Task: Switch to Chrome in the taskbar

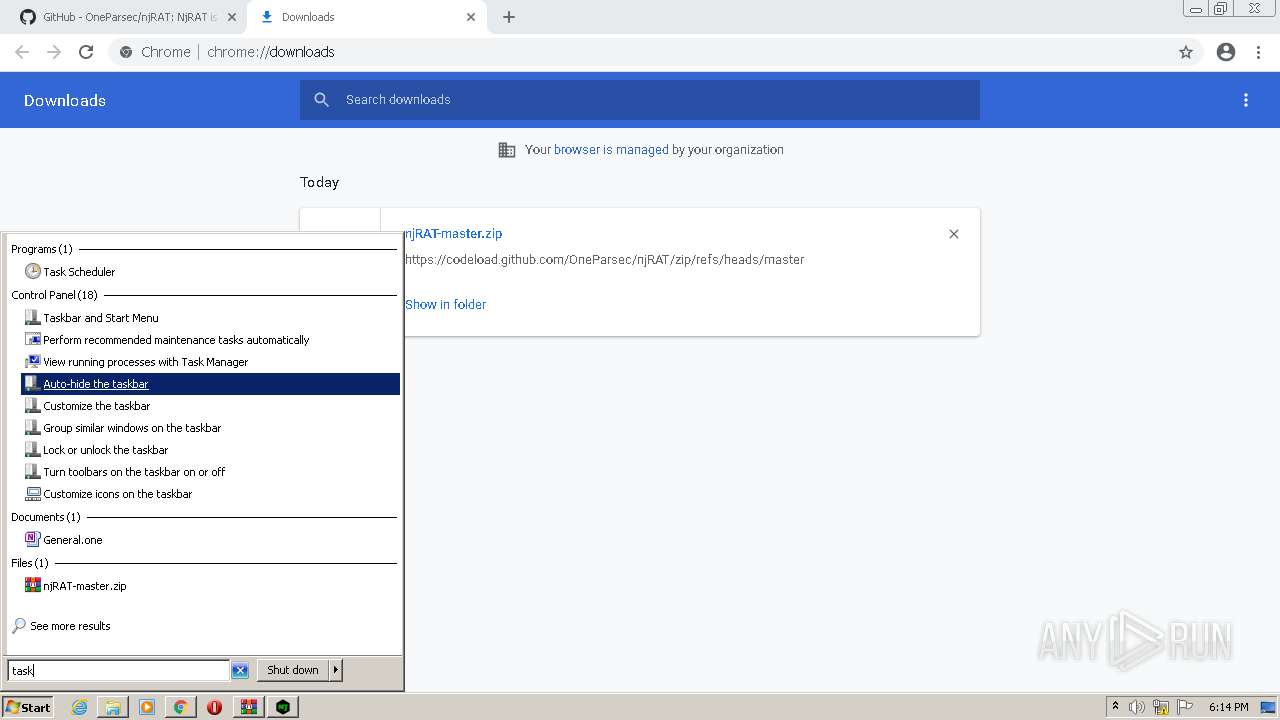Action: coord(180,707)
